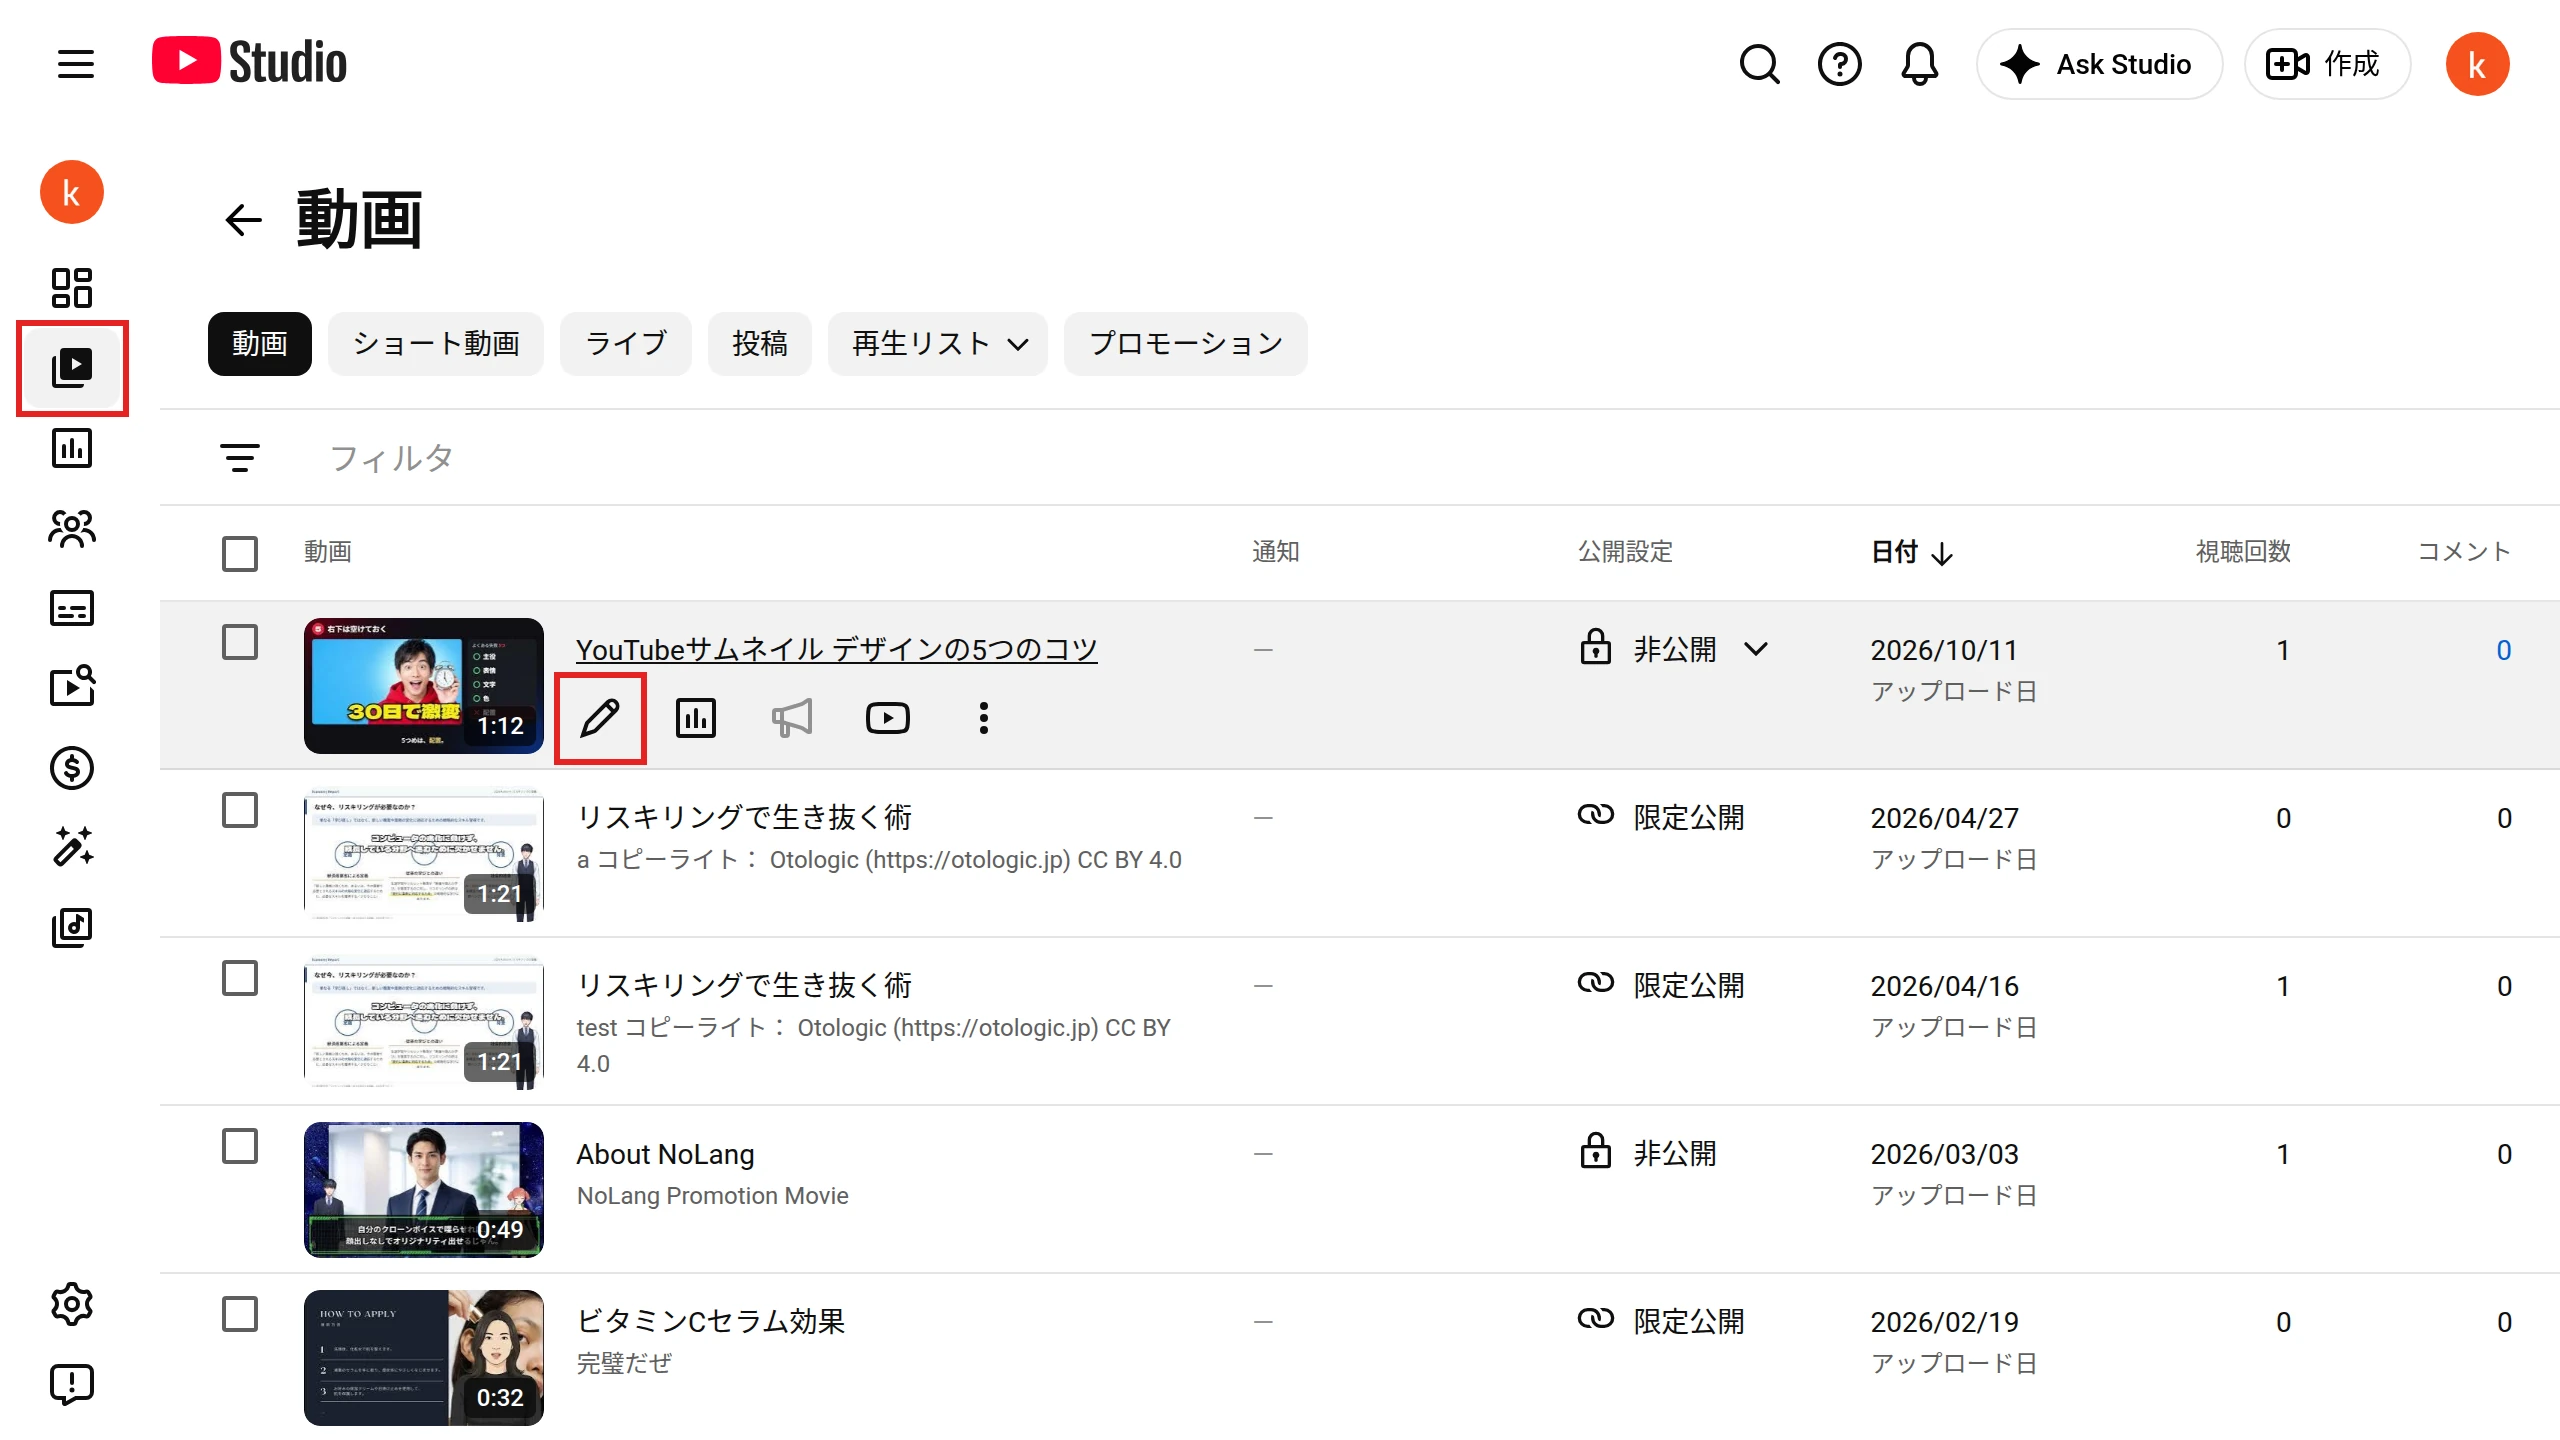Open the Settings gear in the sidebar
This screenshot has height=1440, width=2560.
(x=72, y=1304)
